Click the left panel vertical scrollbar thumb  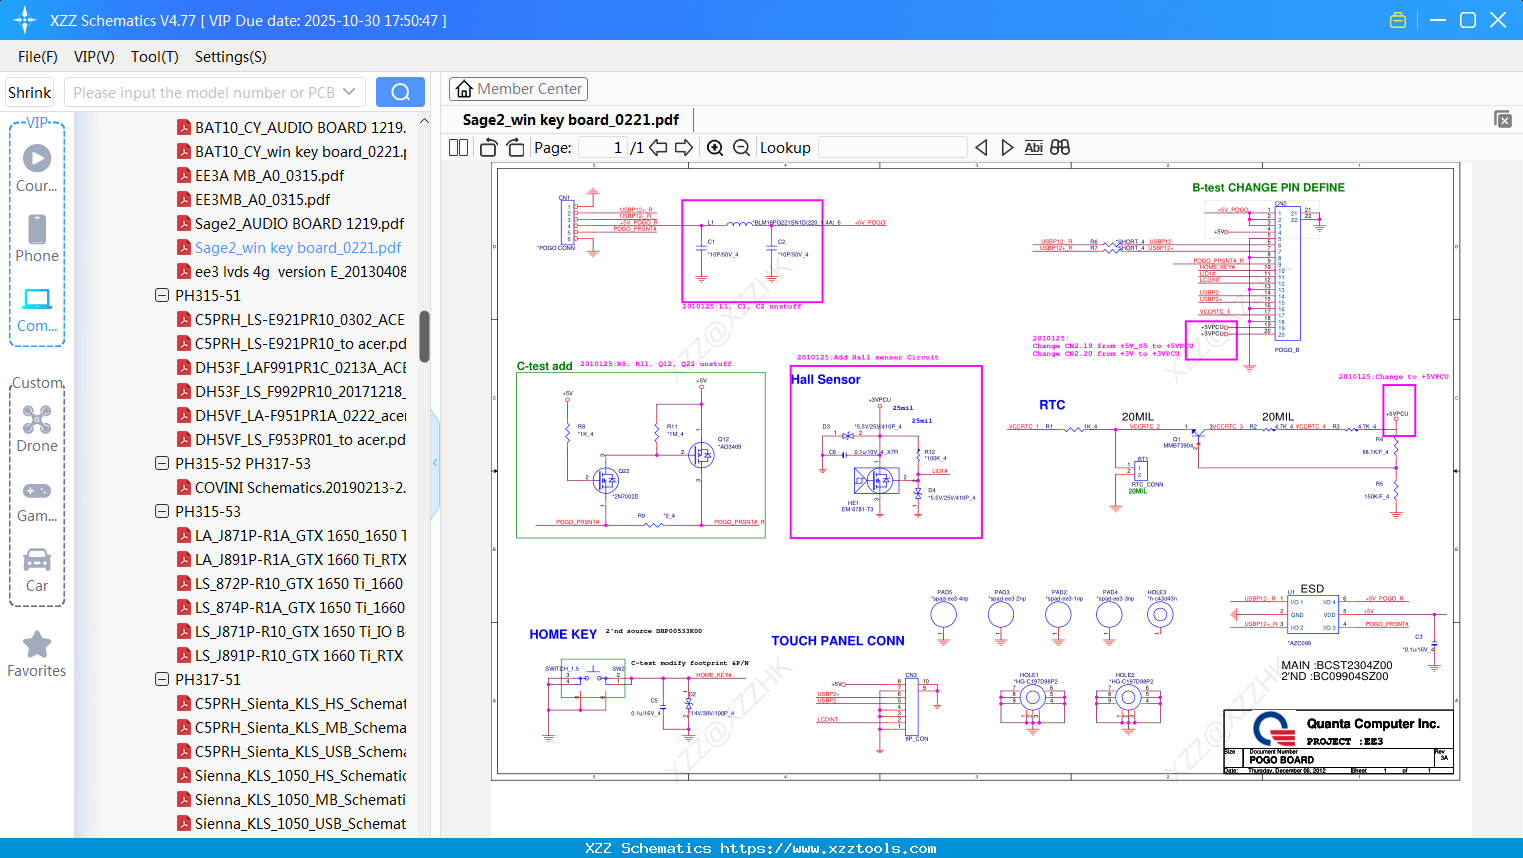pos(424,336)
